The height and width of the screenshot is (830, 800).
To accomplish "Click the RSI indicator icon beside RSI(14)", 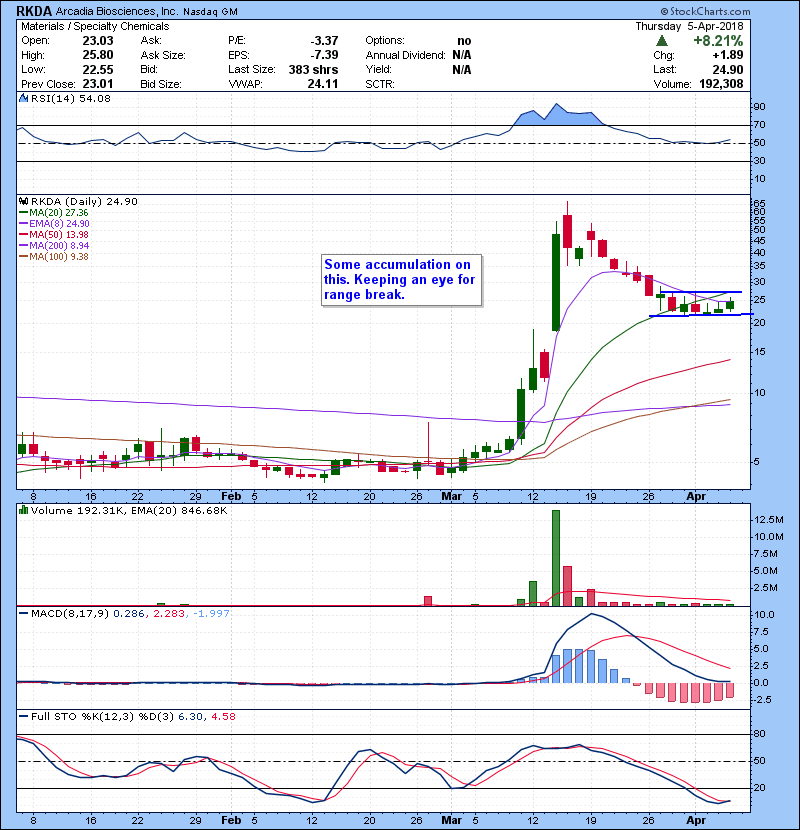I will [x=23, y=98].
